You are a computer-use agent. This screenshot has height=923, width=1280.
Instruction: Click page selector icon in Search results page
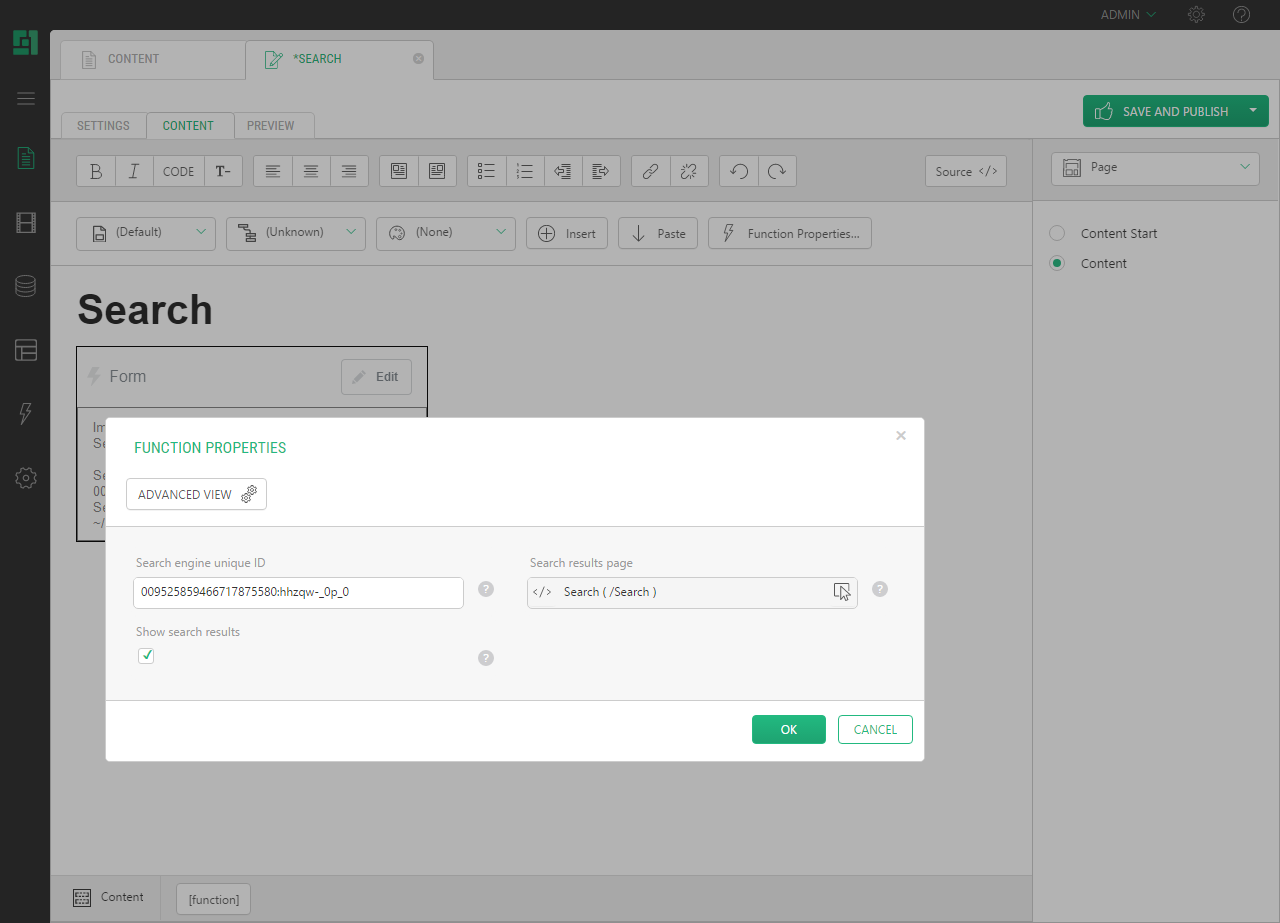coord(842,592)
